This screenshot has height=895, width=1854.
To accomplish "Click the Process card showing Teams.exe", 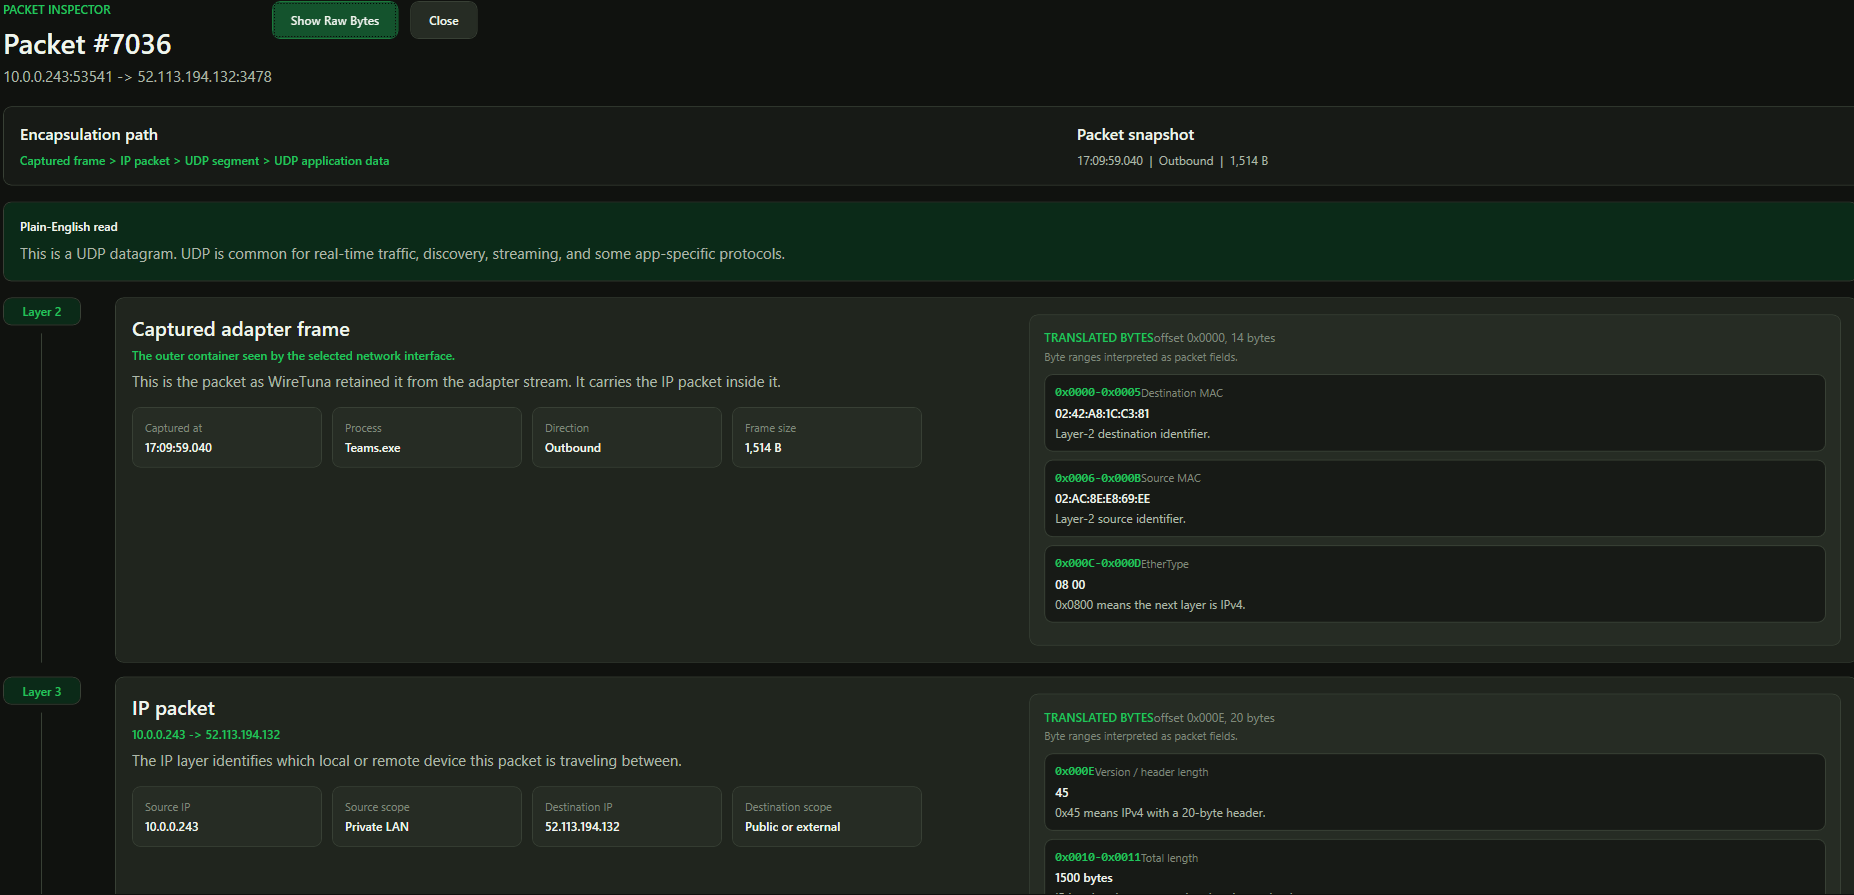I will [x=427, y=437].
